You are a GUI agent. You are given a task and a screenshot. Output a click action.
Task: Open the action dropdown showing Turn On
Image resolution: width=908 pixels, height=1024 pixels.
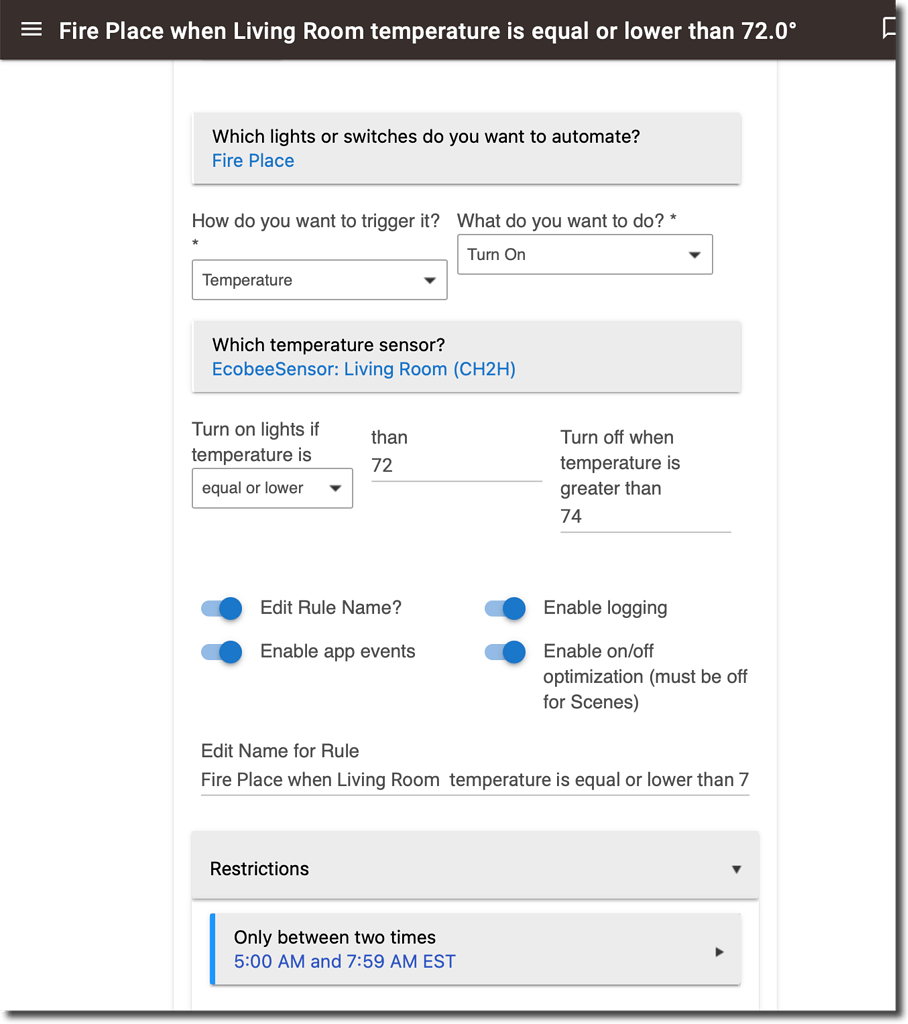584,254
